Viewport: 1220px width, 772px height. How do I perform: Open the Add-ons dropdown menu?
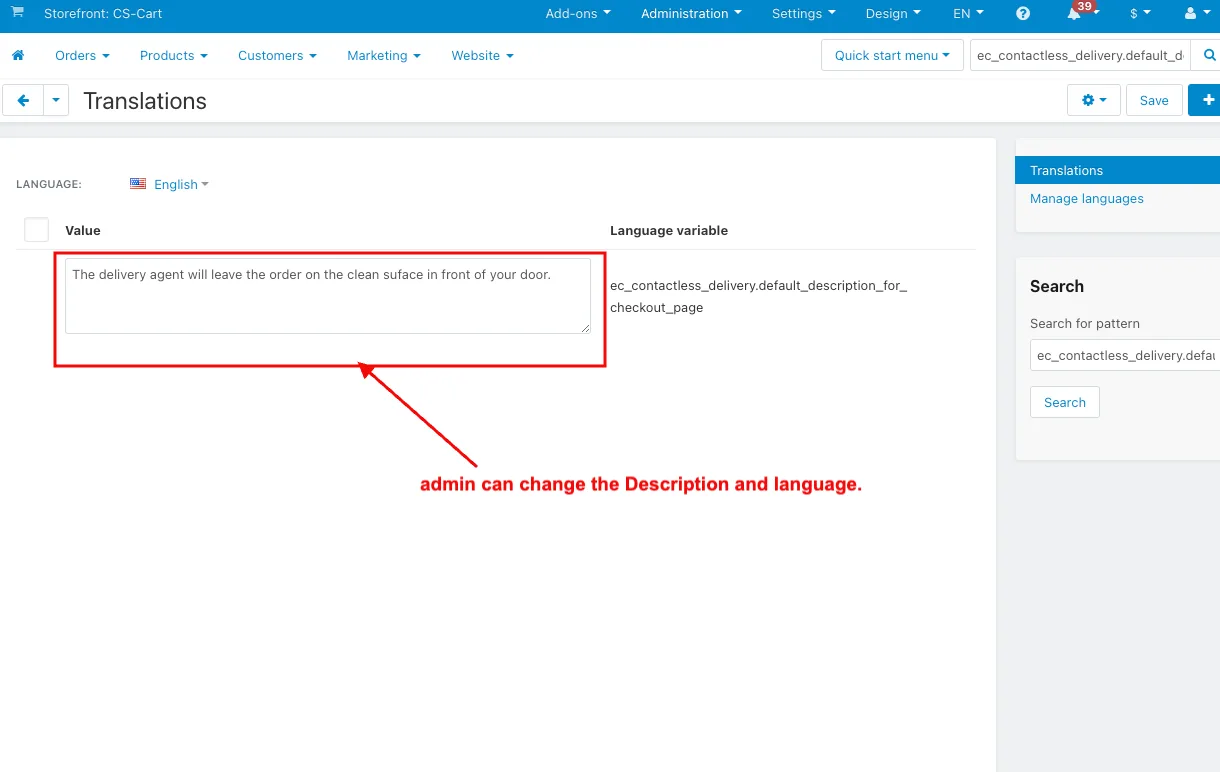pyautogui.click(x=578, y=14)
